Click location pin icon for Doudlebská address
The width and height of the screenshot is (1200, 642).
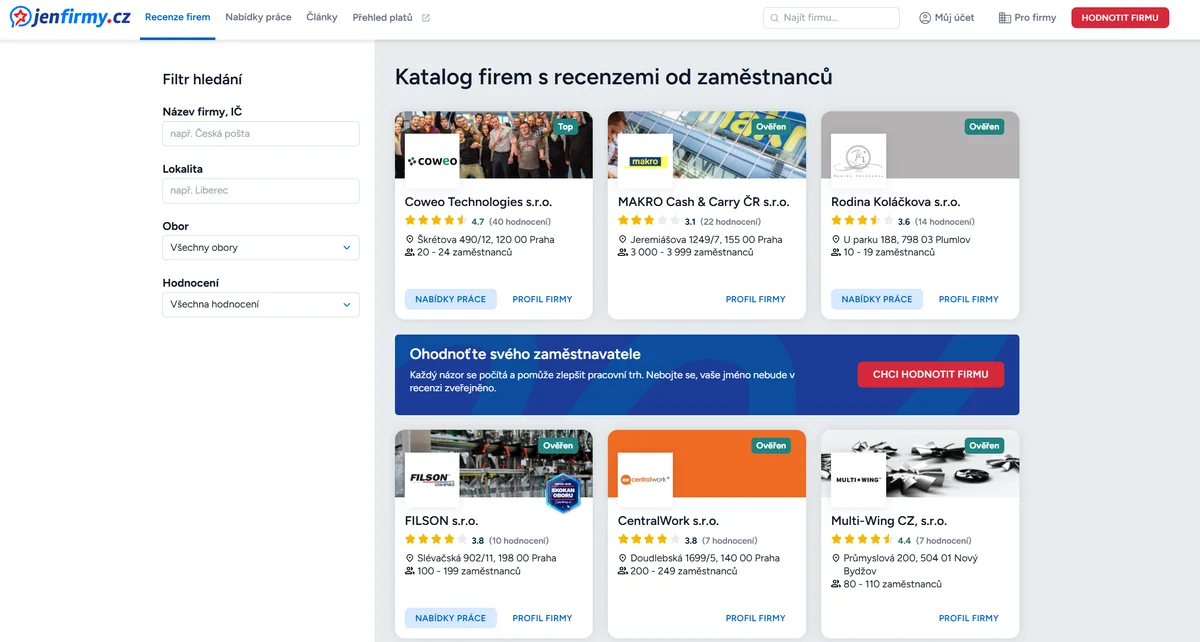623,558
